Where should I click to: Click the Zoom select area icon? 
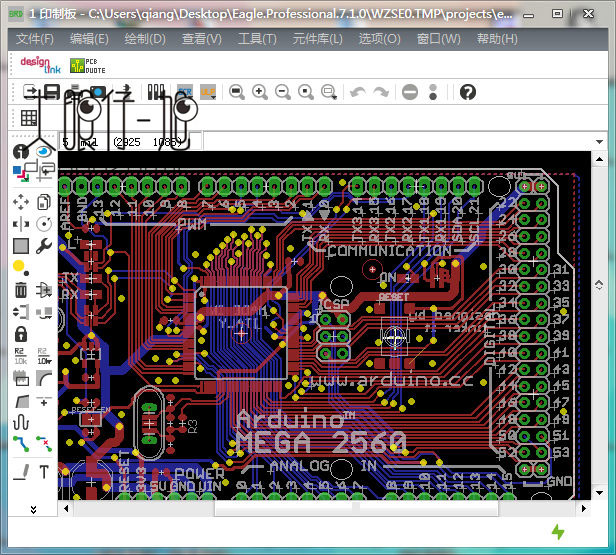pos(329,92)
